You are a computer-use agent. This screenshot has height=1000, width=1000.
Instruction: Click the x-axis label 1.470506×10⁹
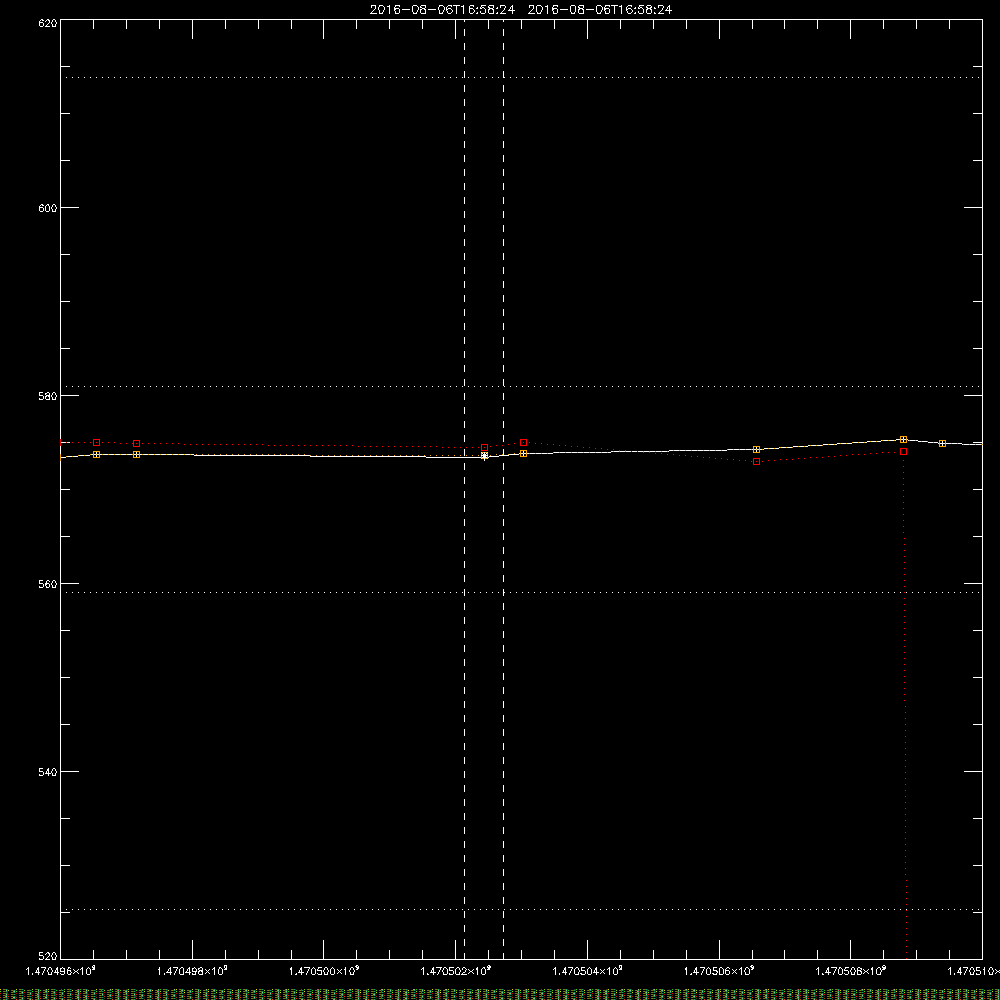point(719,971)
